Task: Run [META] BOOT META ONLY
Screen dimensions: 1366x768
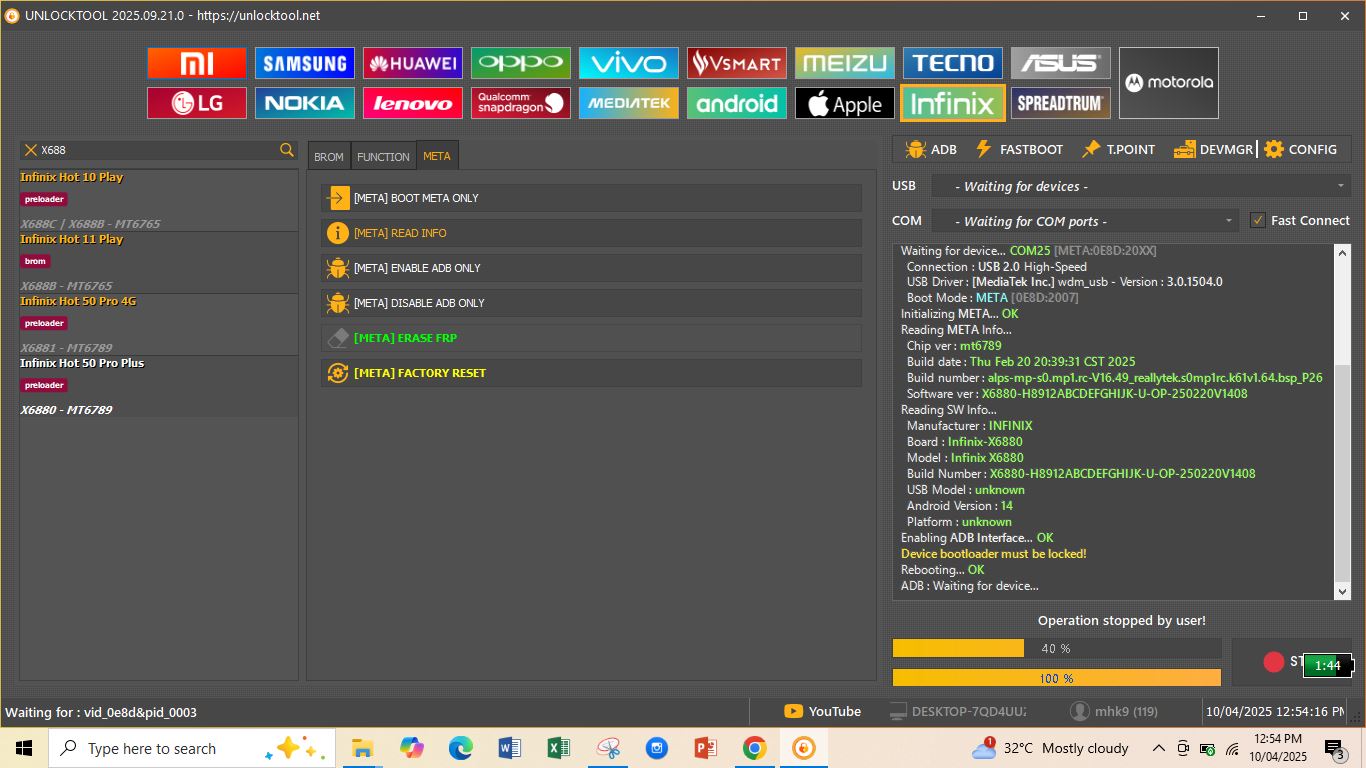Action: click(591, 198)
